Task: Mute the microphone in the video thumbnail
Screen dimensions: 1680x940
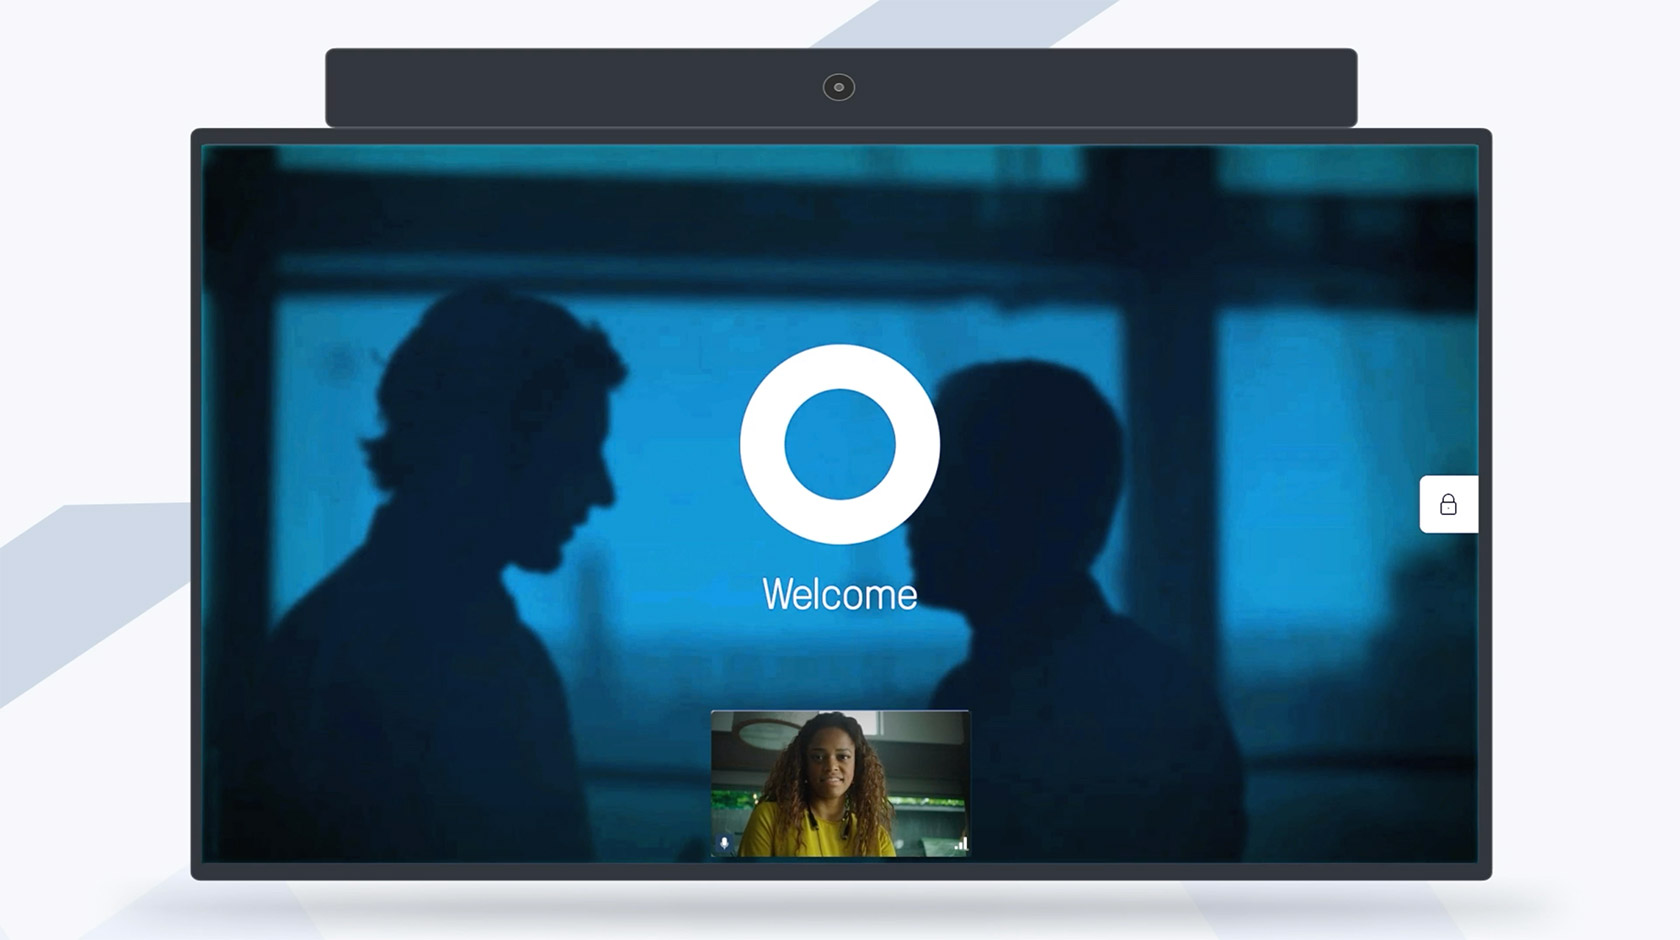Action: click(x=724, y=844)
